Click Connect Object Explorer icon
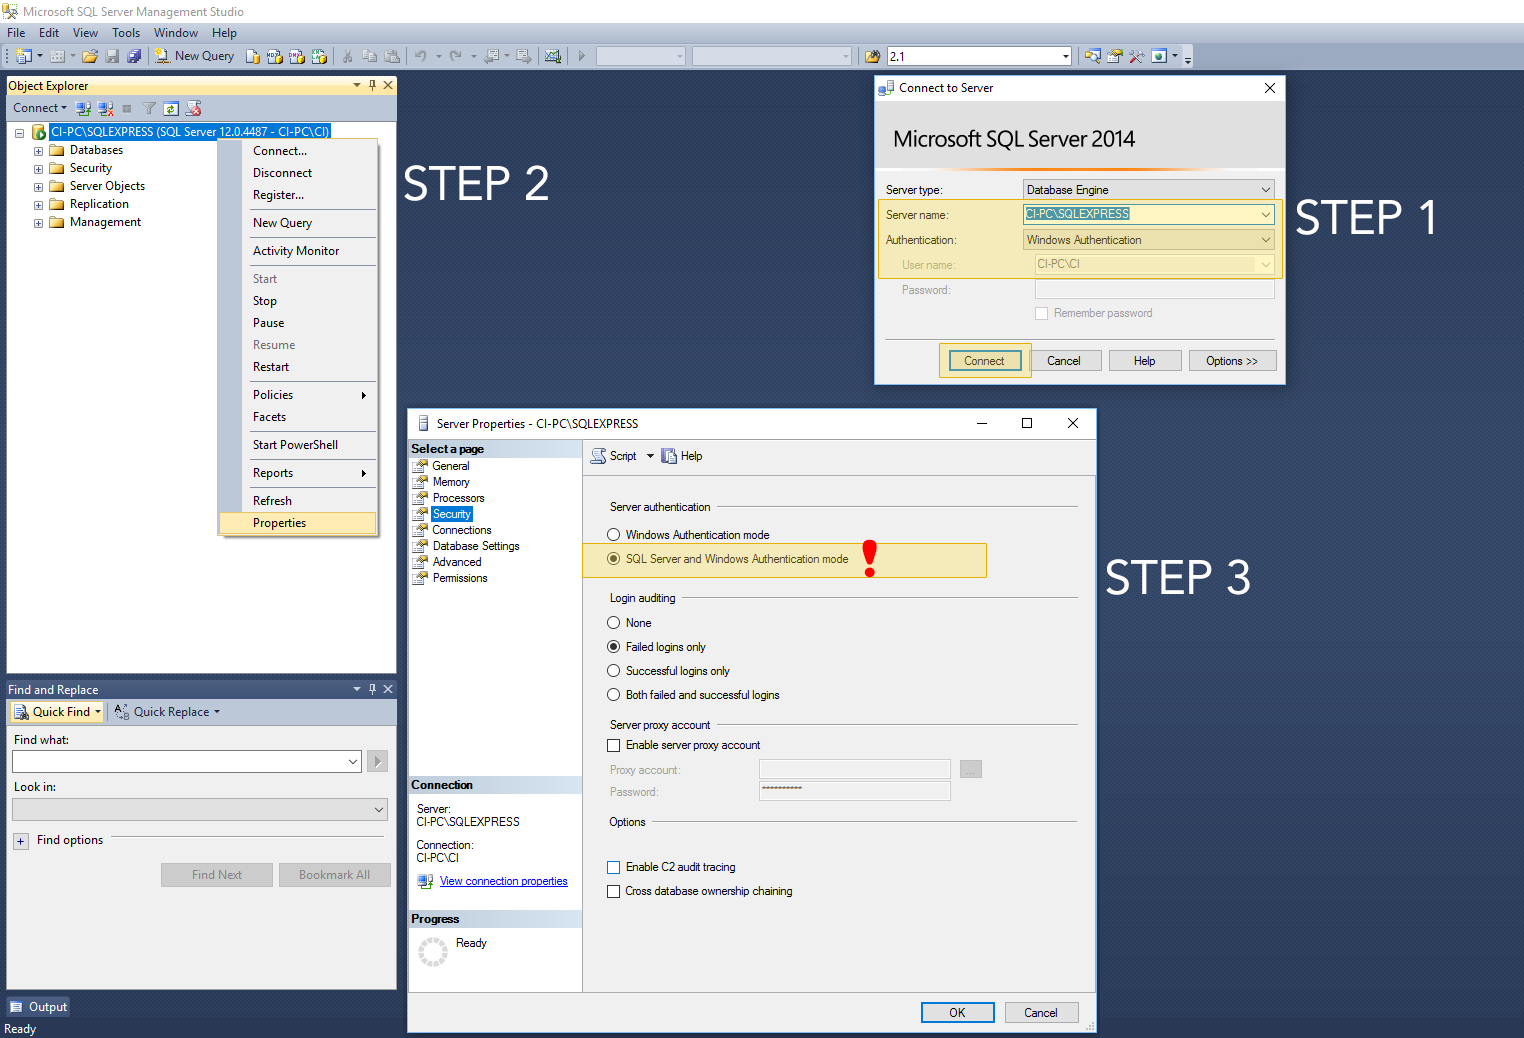The image size is (1524, 1038). point(83,108)
